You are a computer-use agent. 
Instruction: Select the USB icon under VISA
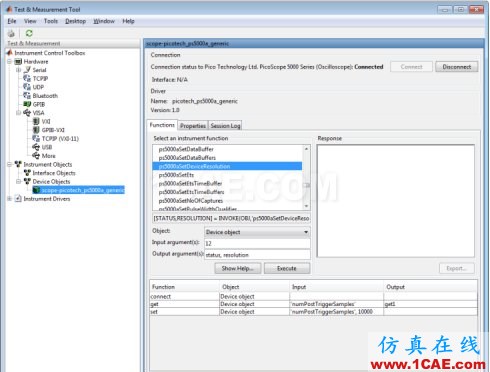(x=36, y=147)
